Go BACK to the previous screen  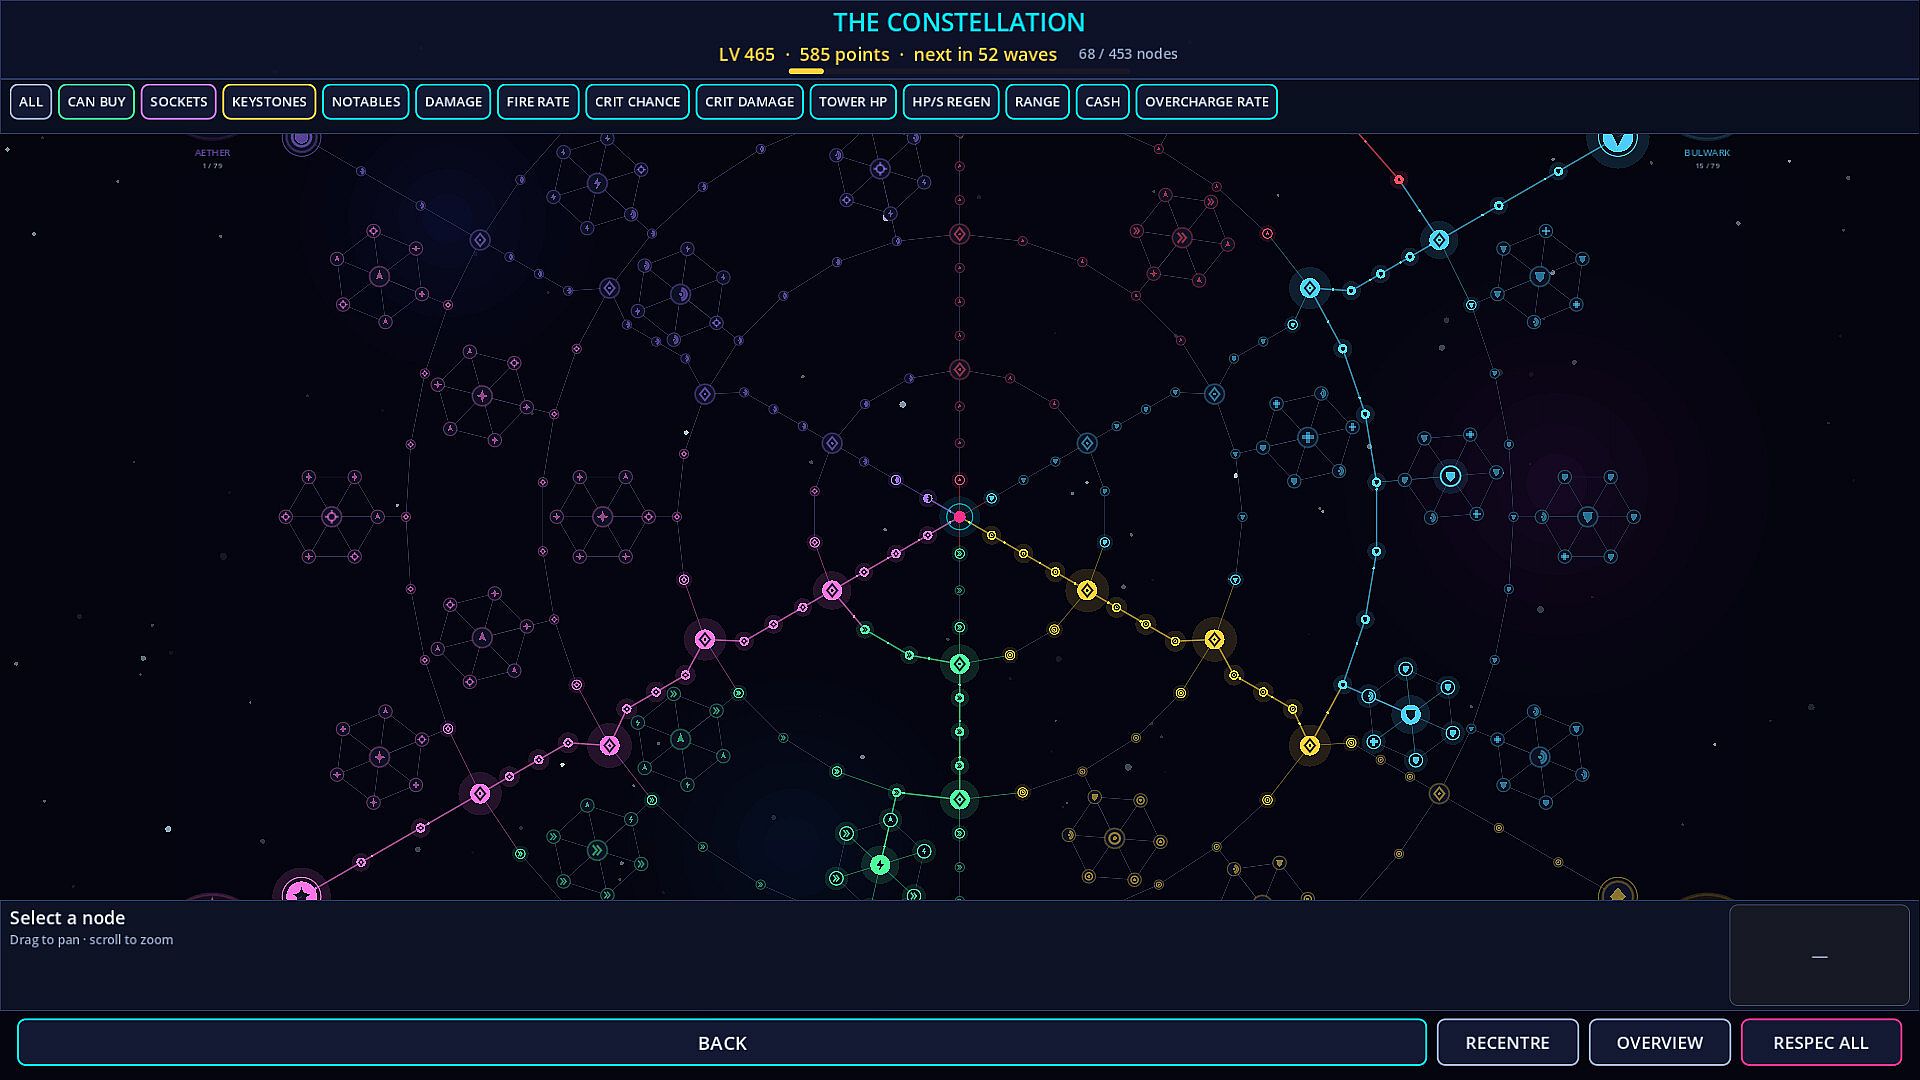coord(722,1043)
